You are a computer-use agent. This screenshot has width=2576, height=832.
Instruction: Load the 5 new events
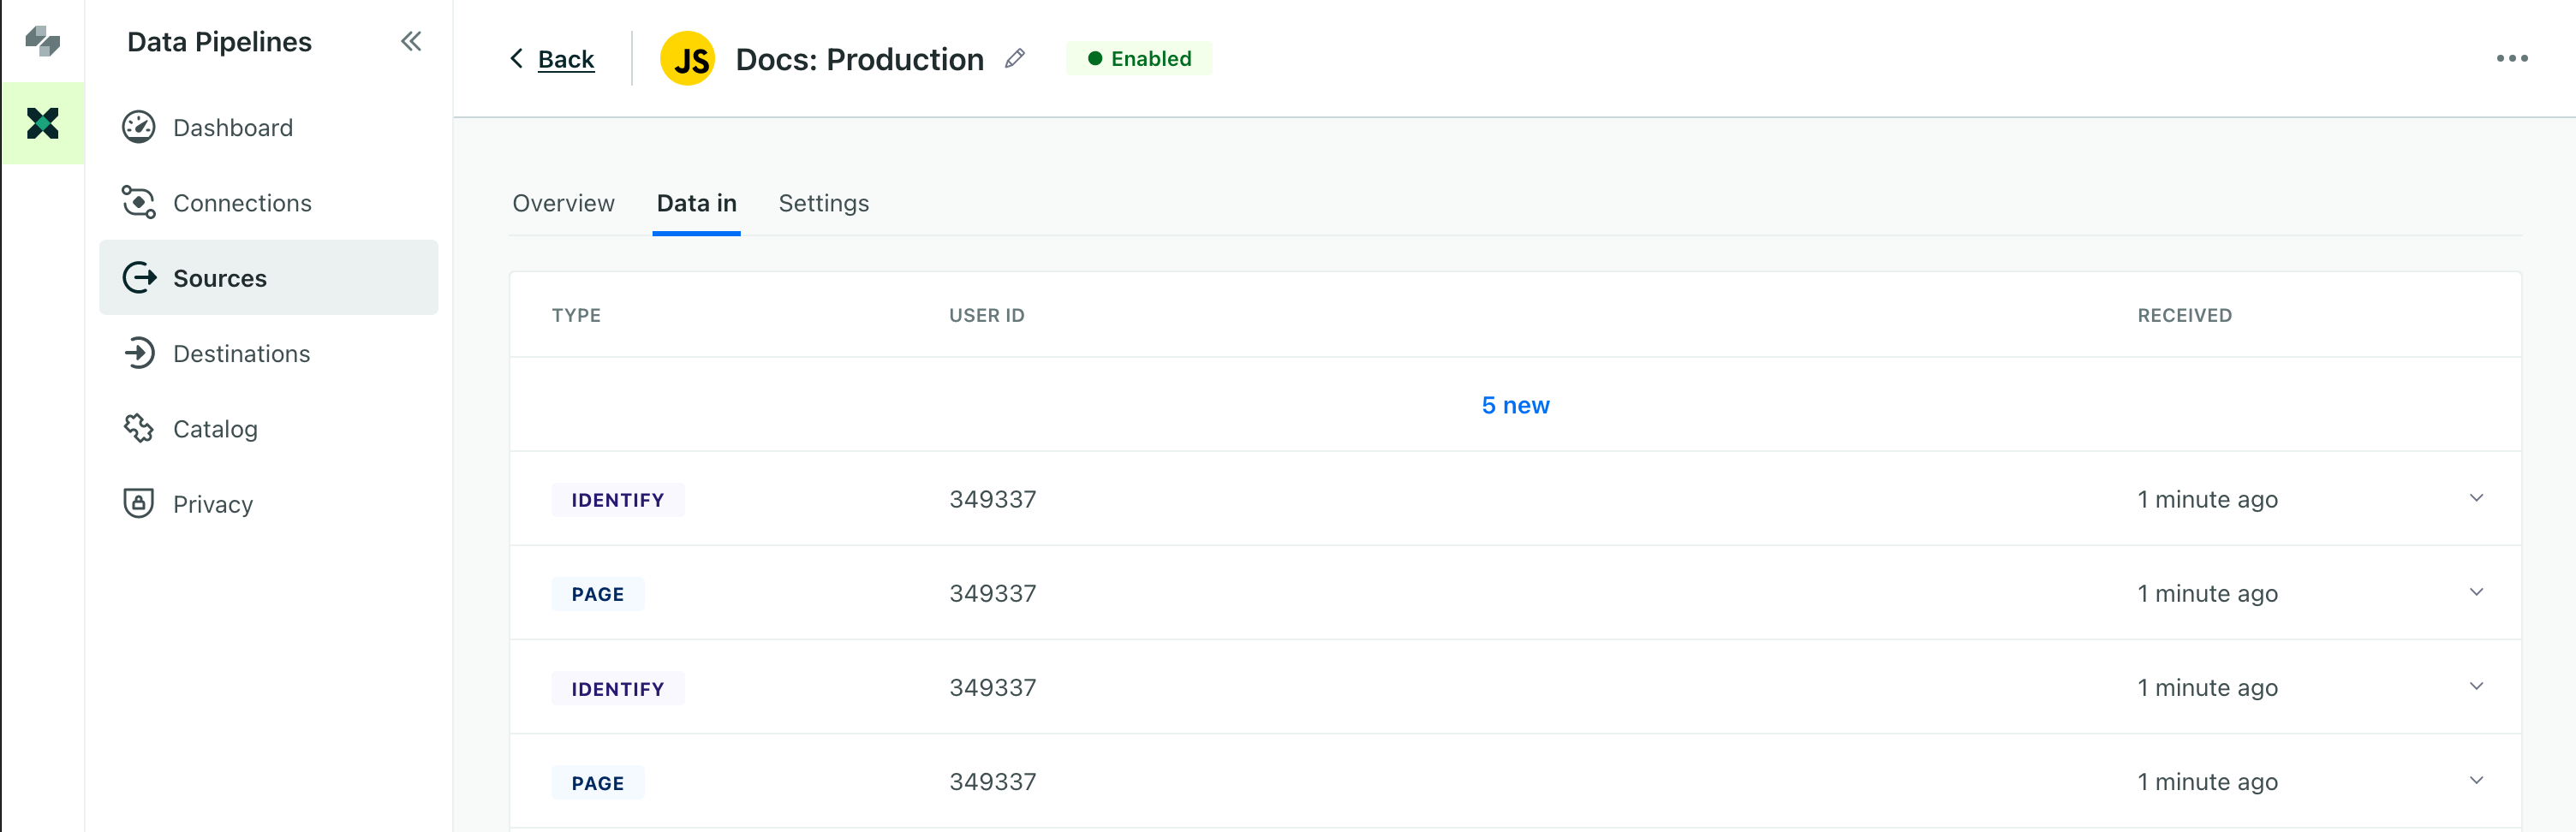pyautogui.click(x=1515, y=405)
